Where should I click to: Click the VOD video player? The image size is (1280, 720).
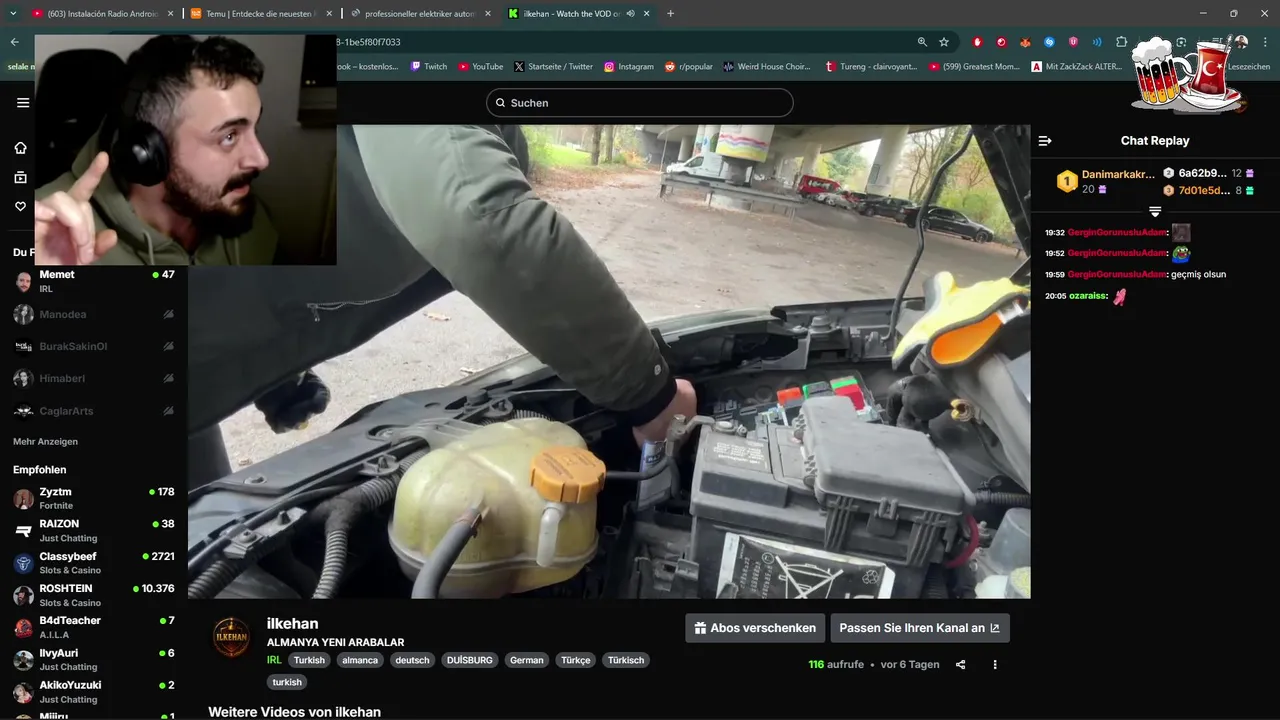pos(609,362)
